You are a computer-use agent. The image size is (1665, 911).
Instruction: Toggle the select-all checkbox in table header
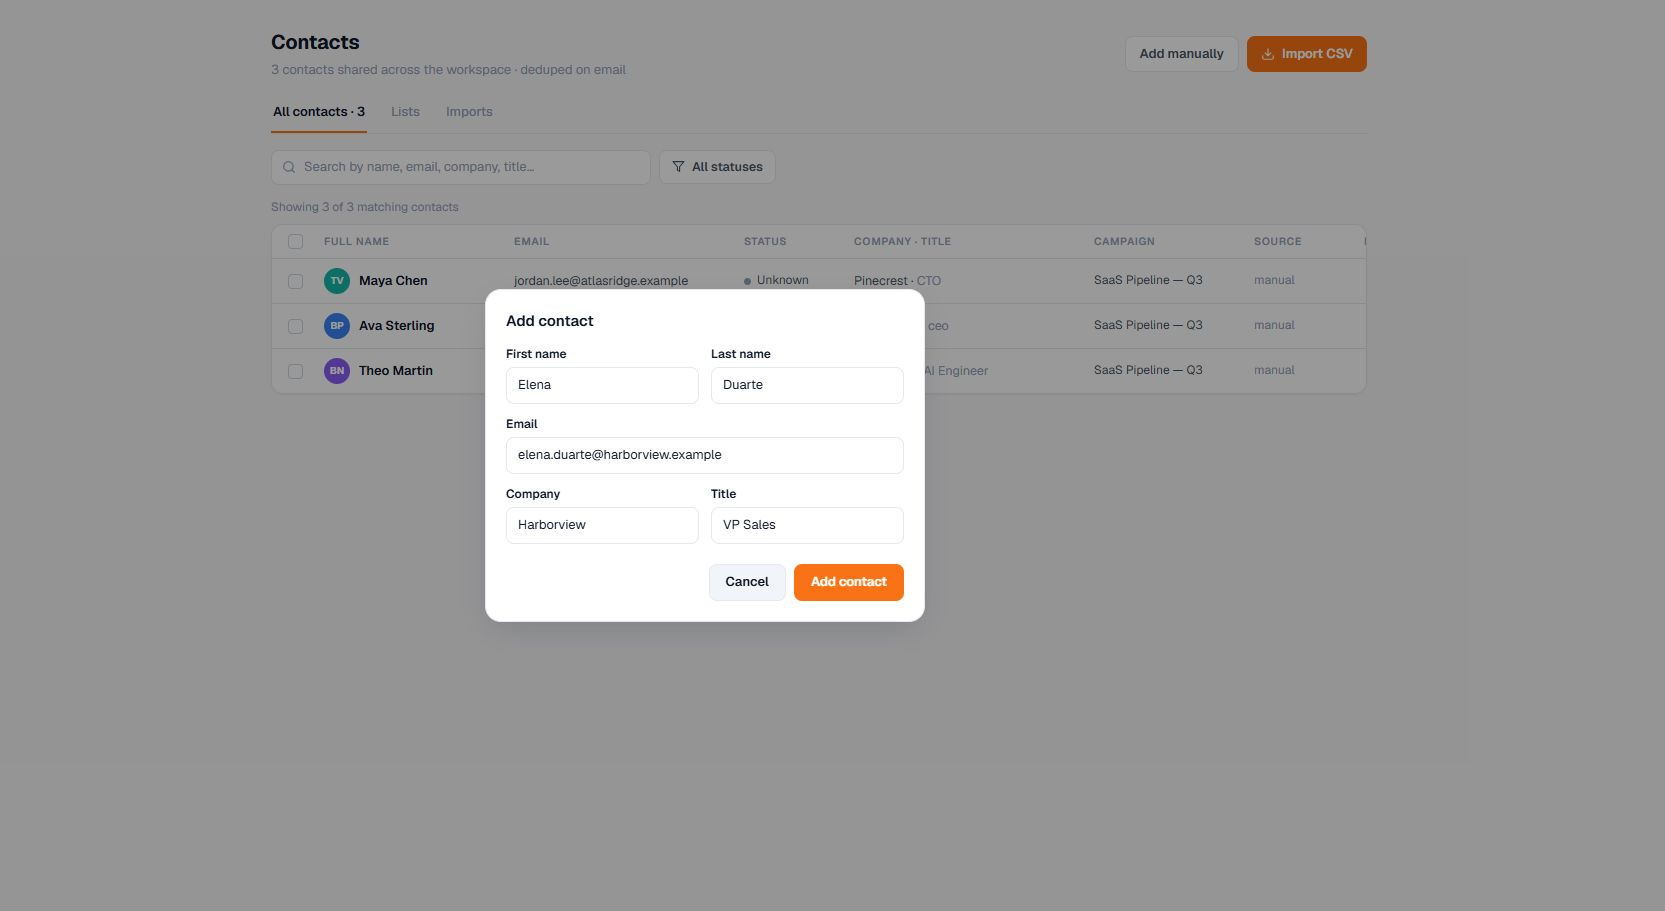pos(295,241)
